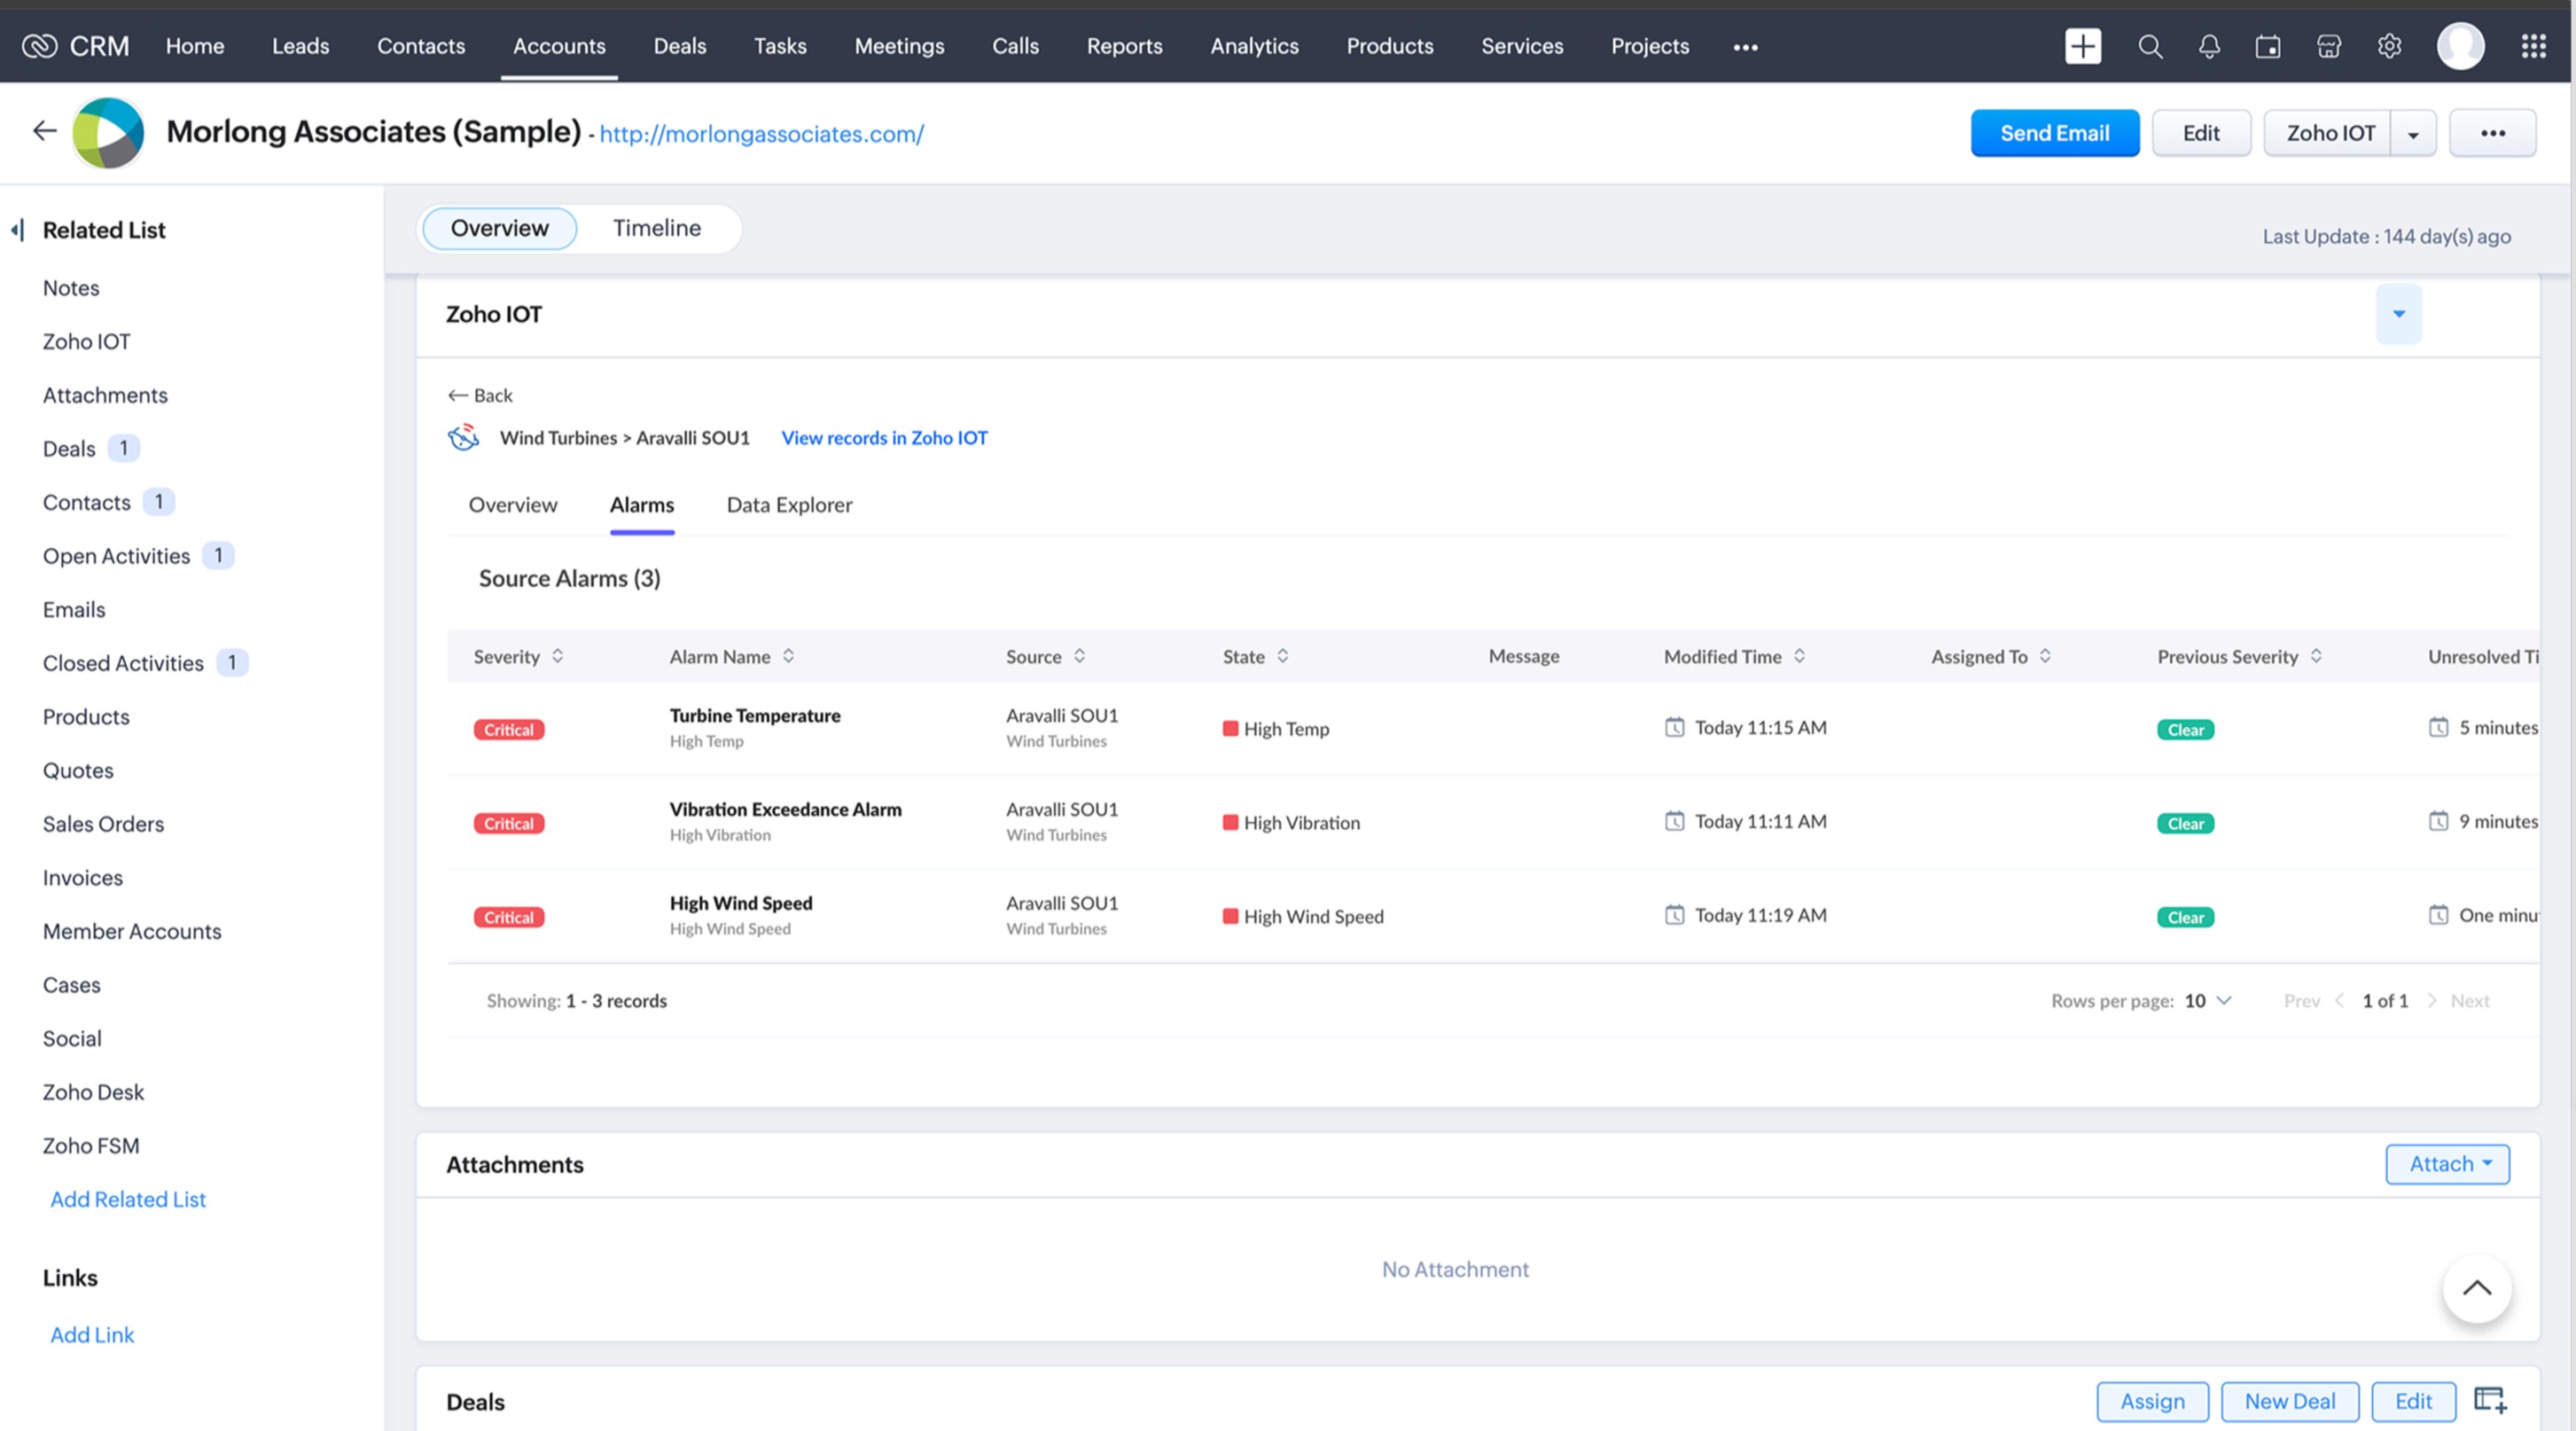The height and width of the screenshot is (1431, 2576).
Task: Open View records in Zoho IOT link
Action: 884,438
